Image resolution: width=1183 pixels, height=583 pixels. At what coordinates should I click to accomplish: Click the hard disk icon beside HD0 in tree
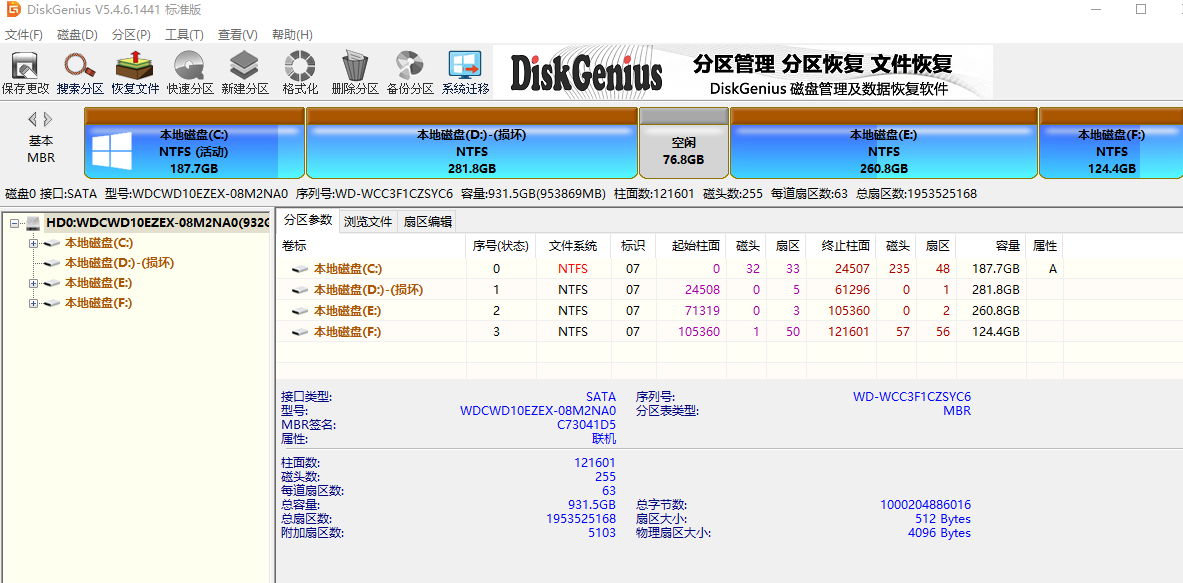(34, 223)
